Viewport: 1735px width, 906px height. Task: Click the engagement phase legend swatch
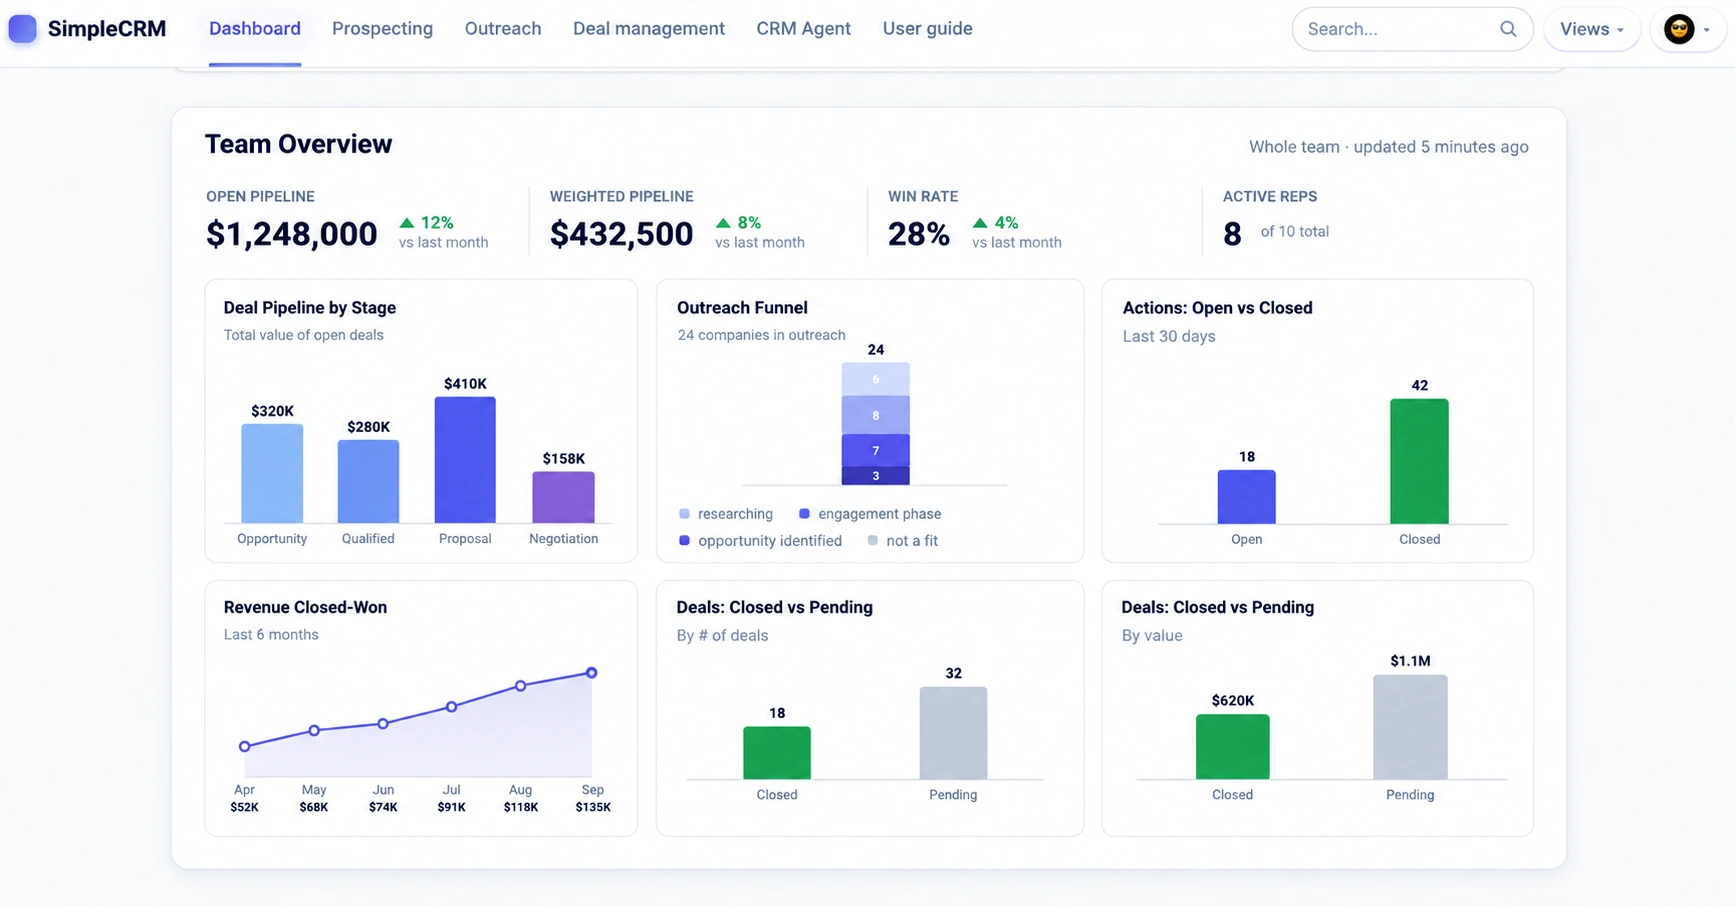click(x=804, y=514)
